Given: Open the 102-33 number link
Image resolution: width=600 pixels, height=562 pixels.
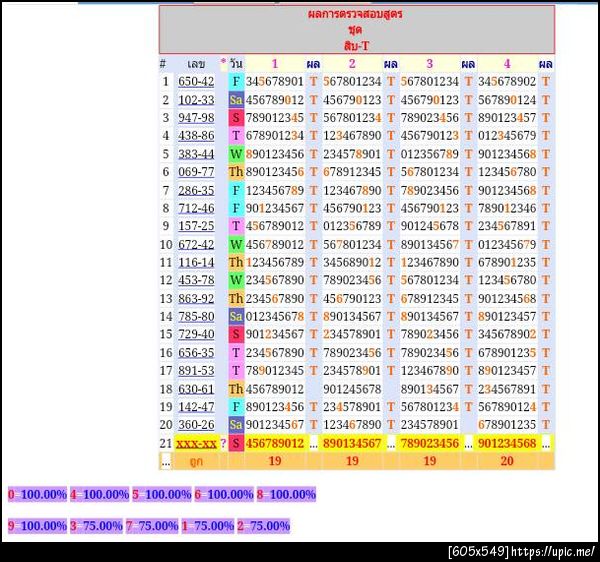Looking at the screenshot, I should point(196,100).
